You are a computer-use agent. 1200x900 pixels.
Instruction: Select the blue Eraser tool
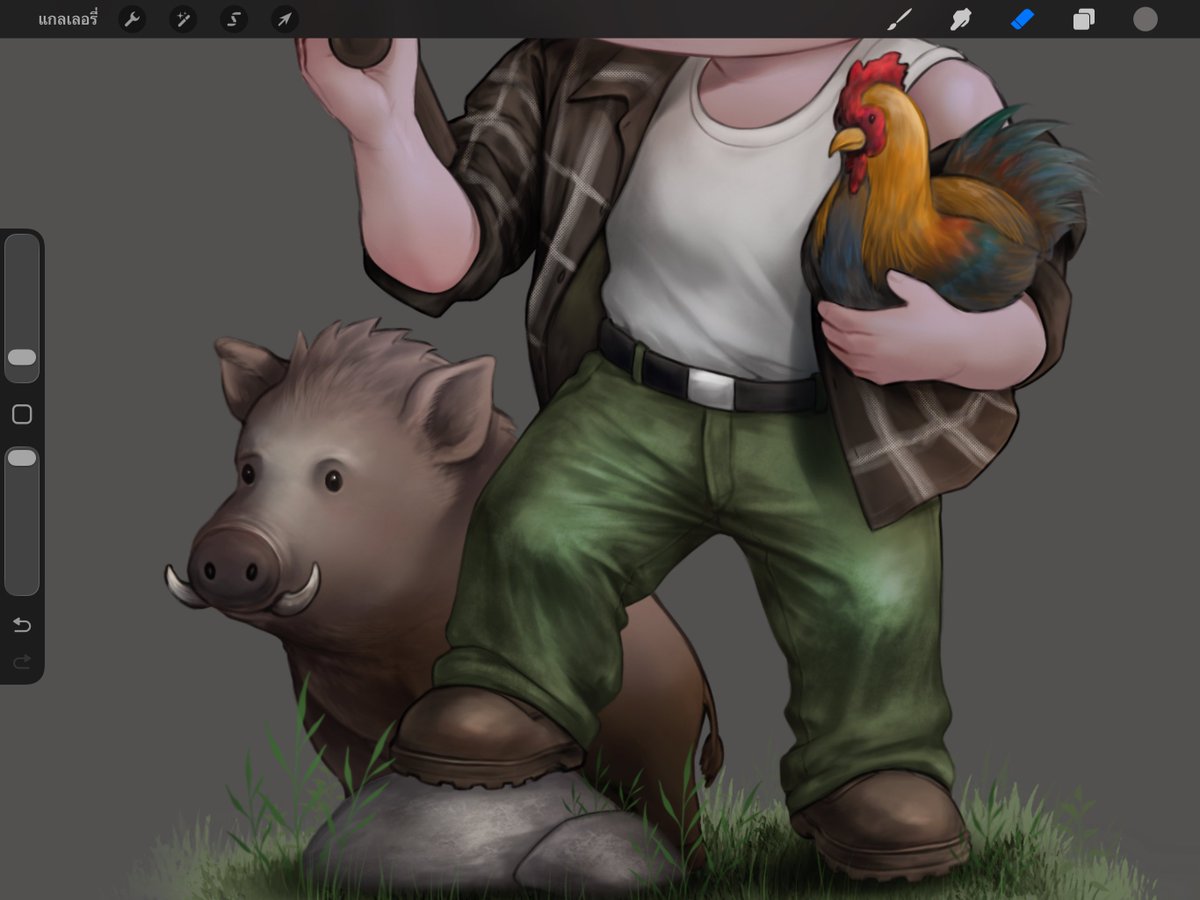click(x=1022, y=19)
